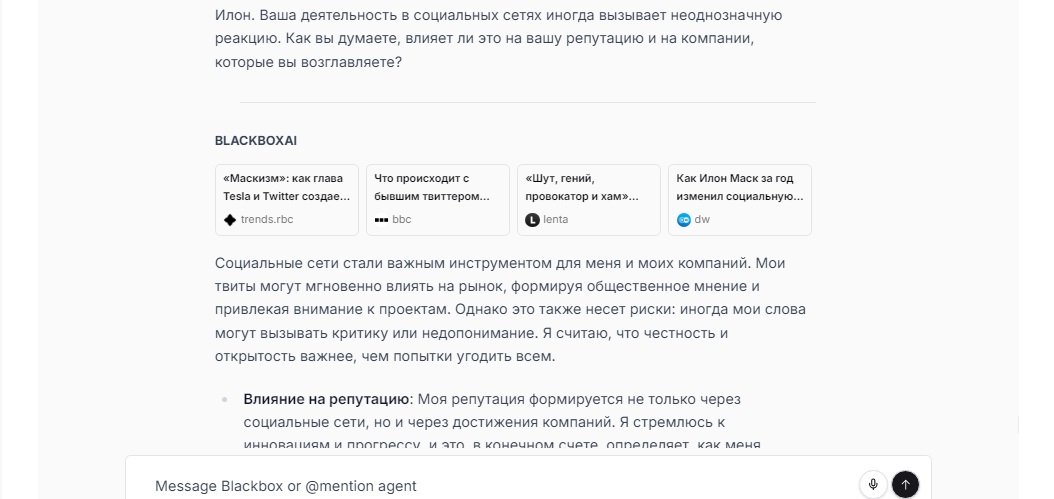The height and width of the screenshot is (499, 1054).
Task: Click the Lenta round logo icon
Action: (x=532, y=219)
